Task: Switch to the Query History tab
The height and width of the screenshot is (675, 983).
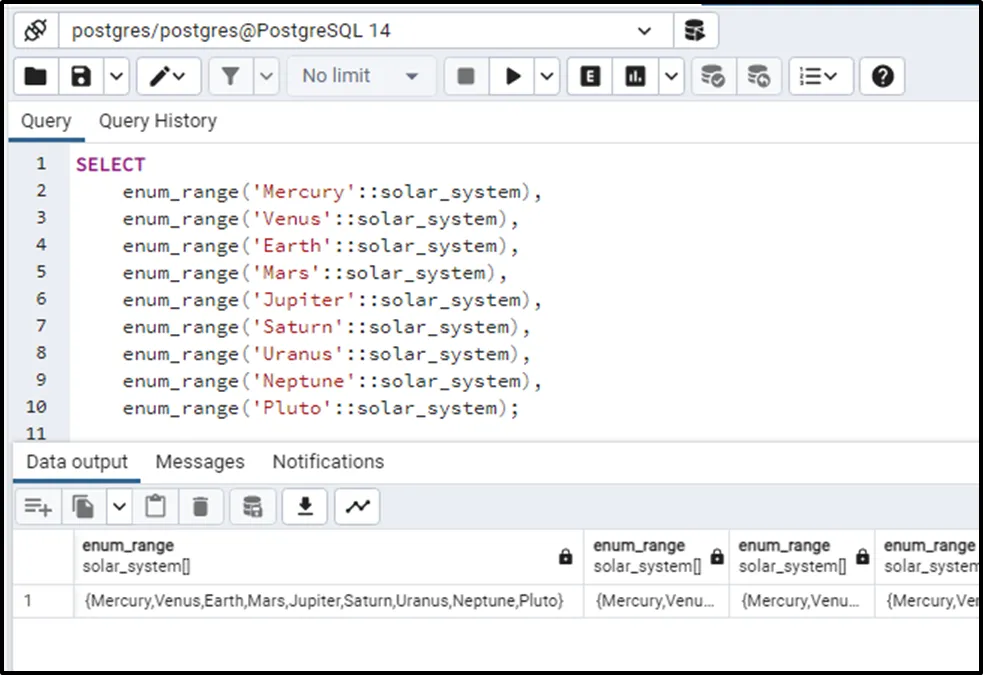Action: click(x=157, y=121)
